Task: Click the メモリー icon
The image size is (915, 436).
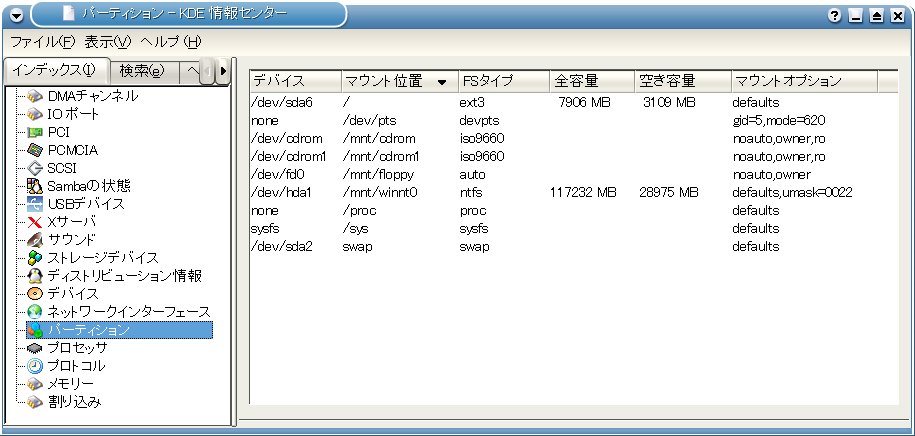Action: coord(35,384)
